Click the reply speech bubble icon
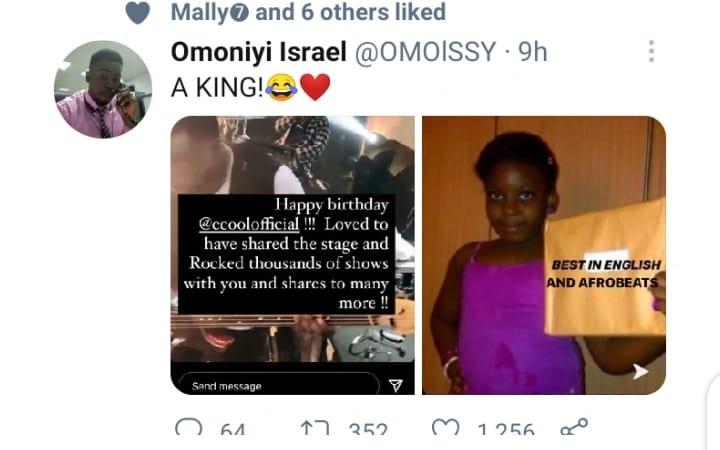 click(188, 428)
